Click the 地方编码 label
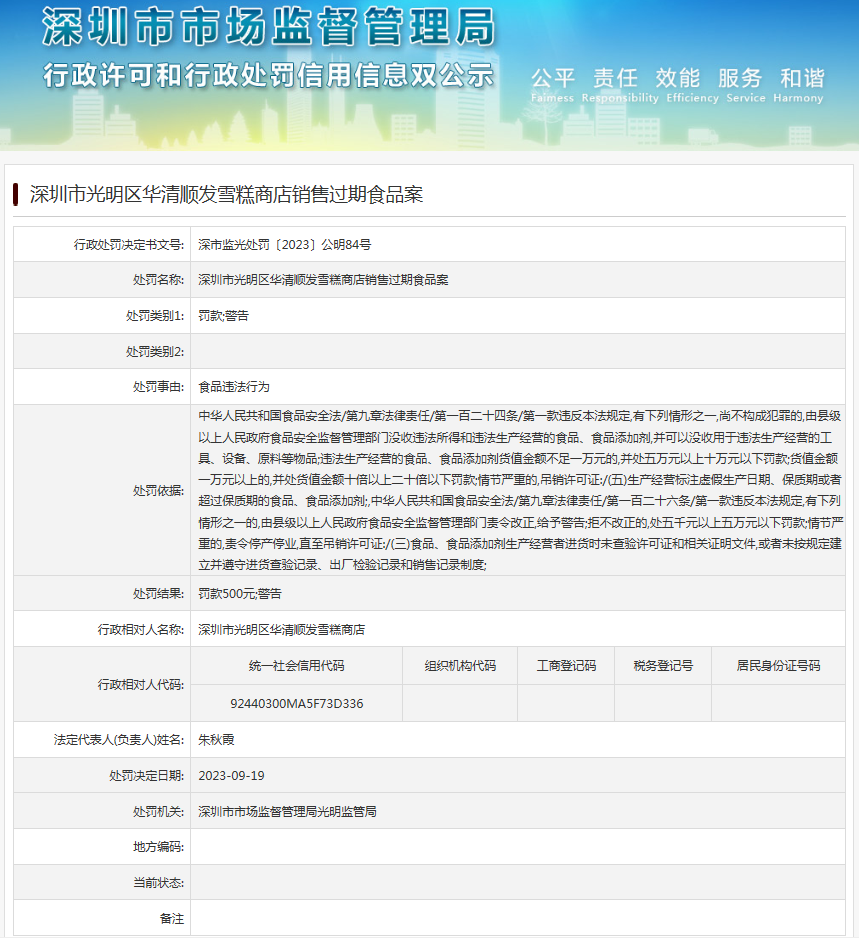 click(x=159, y=848)
